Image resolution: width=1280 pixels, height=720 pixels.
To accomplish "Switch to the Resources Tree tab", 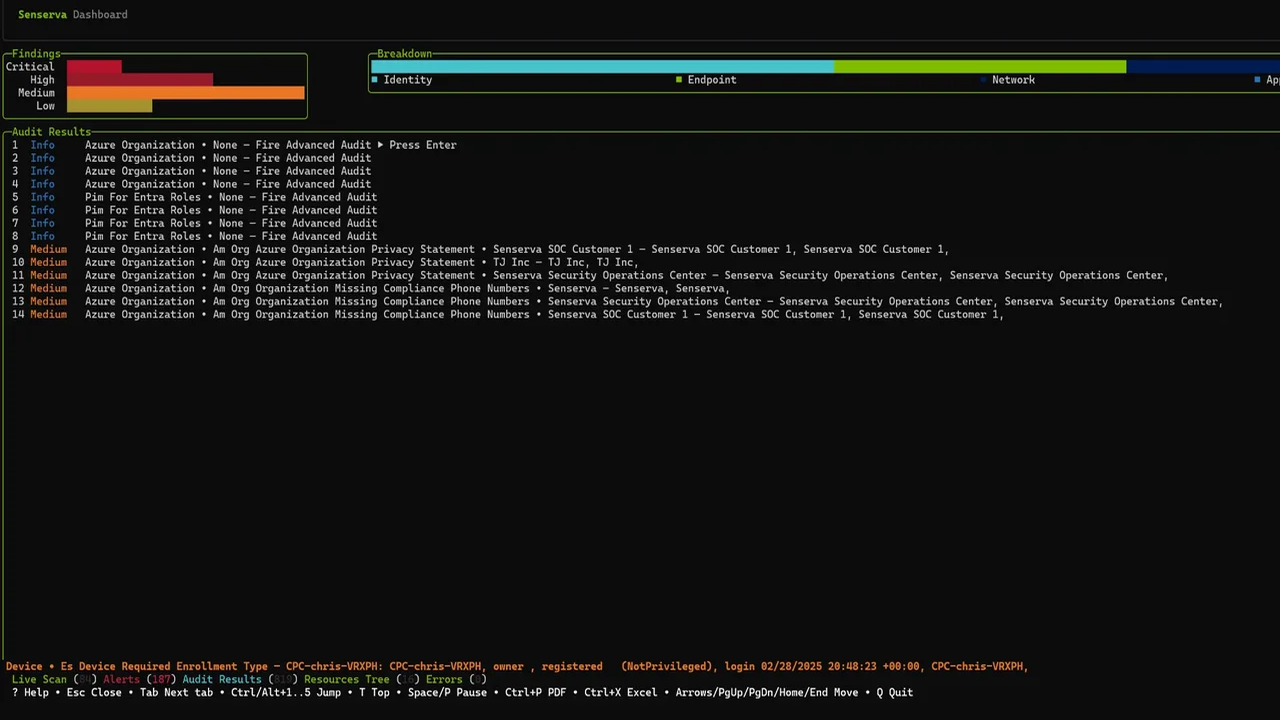I will pyautogui.click(x=346, y=680).
